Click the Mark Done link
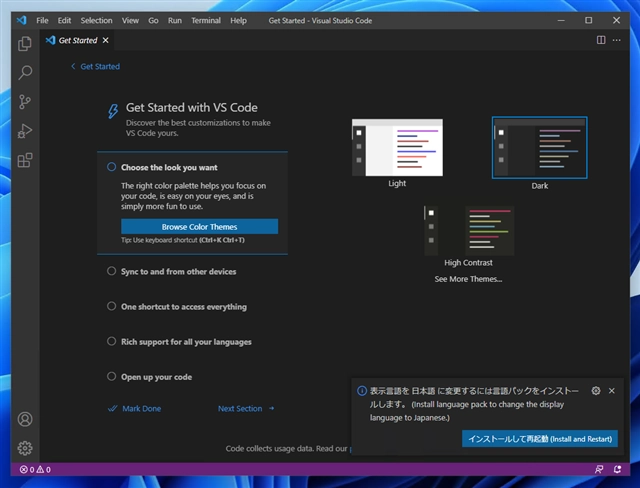 [x=134, y=408]
